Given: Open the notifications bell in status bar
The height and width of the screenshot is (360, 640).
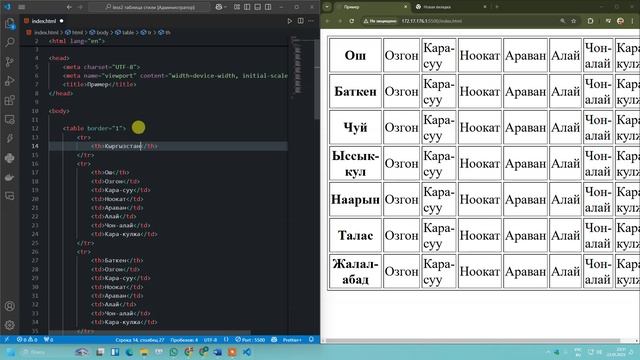Looking at the screenshot, I should (x=311, y=340).
